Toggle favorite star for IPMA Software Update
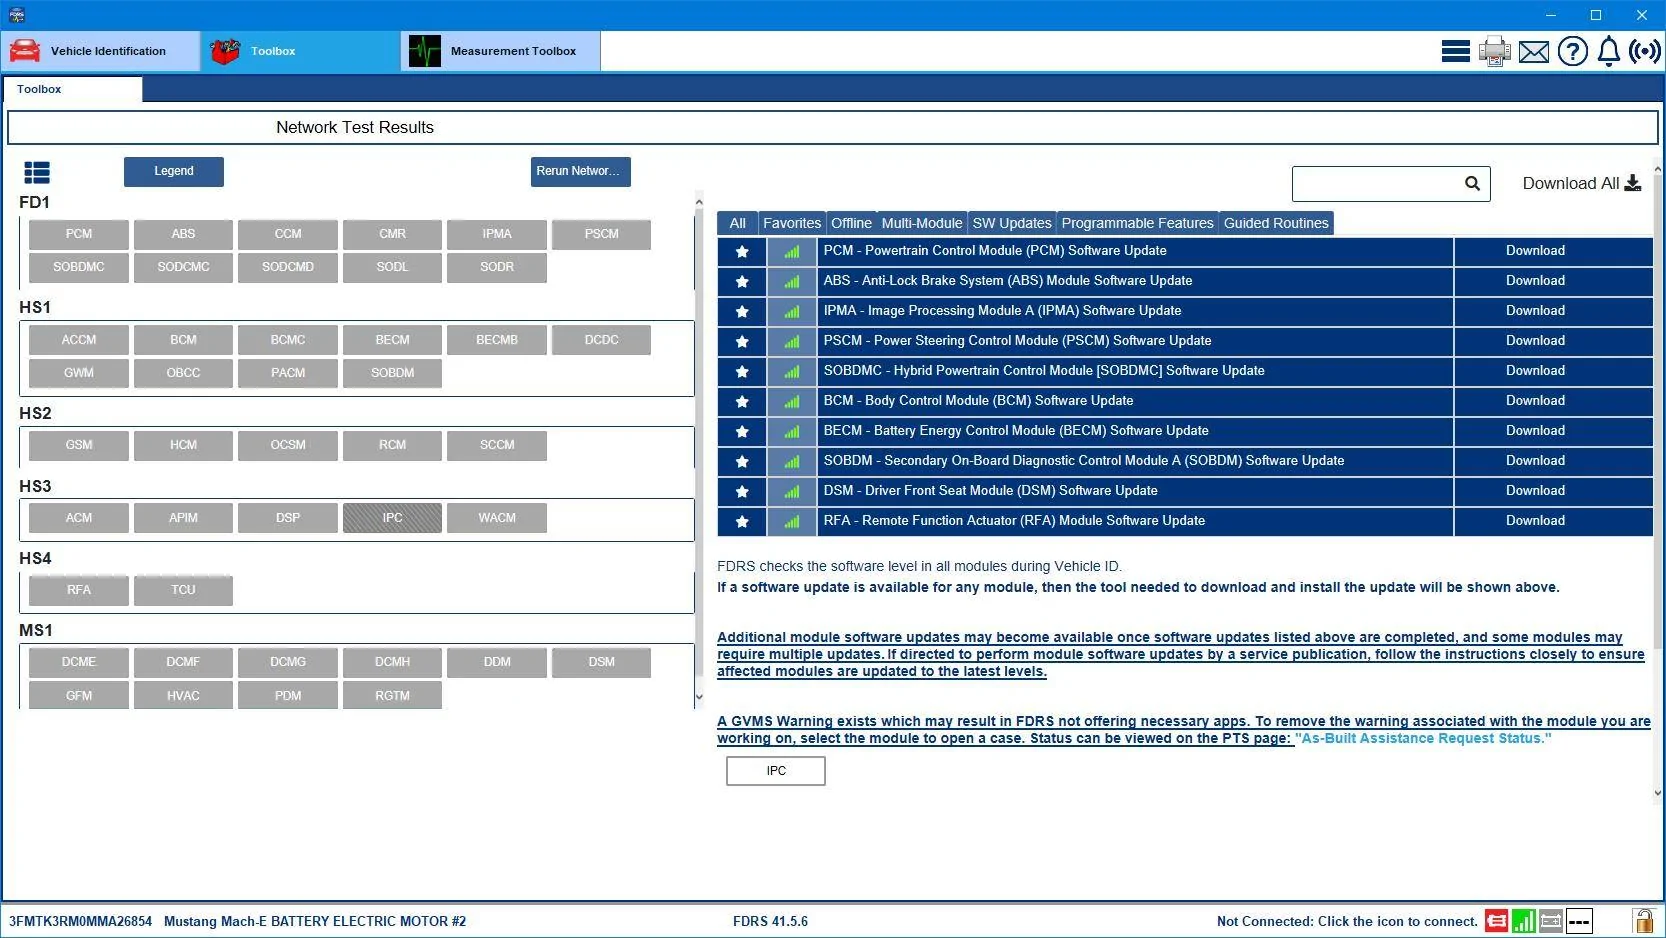Viewport: 1666px width, 938px height. 742,312
